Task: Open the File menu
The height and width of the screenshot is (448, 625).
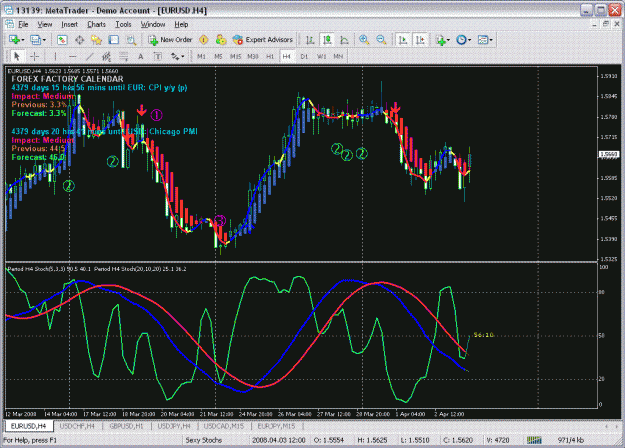Action: coord(23,24)
